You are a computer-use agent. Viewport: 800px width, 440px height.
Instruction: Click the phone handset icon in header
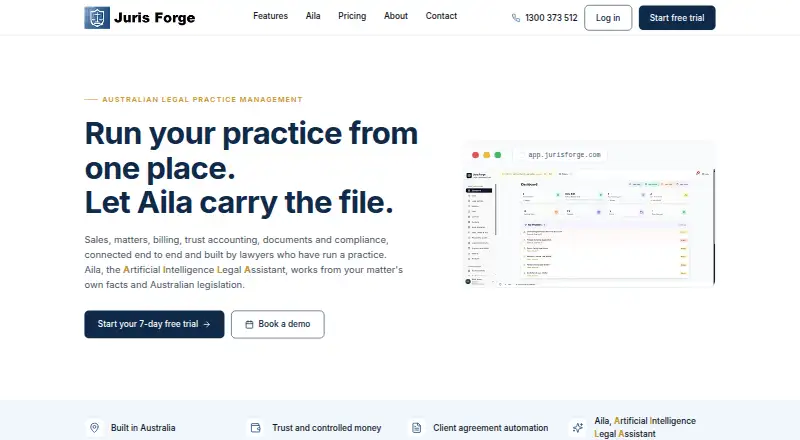(x=516, y=18)
